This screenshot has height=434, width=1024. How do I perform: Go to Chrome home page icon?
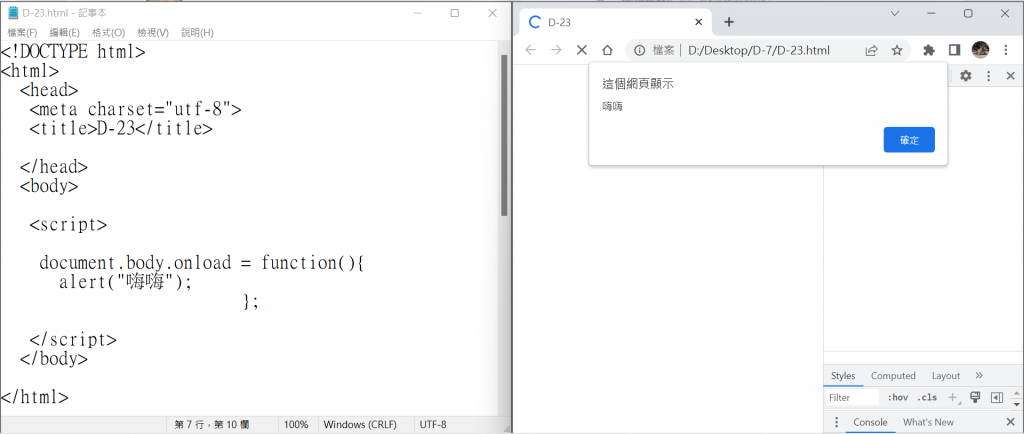(607, 50)
